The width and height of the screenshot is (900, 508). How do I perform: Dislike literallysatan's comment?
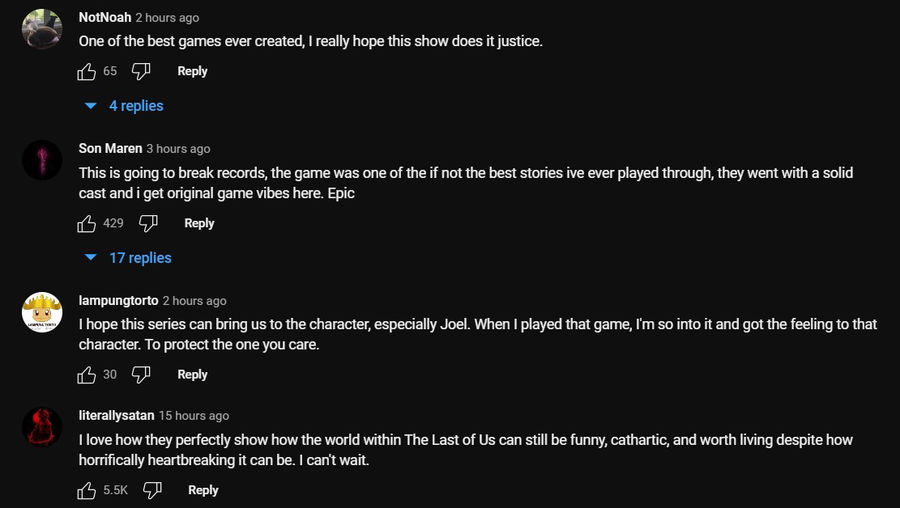(x=152, y=490)
